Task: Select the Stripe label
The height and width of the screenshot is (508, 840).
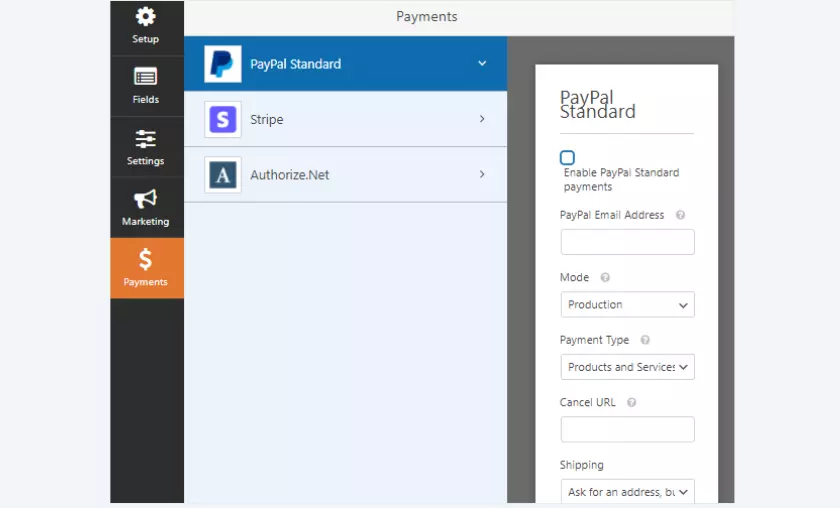Action: tap(267, 119)
